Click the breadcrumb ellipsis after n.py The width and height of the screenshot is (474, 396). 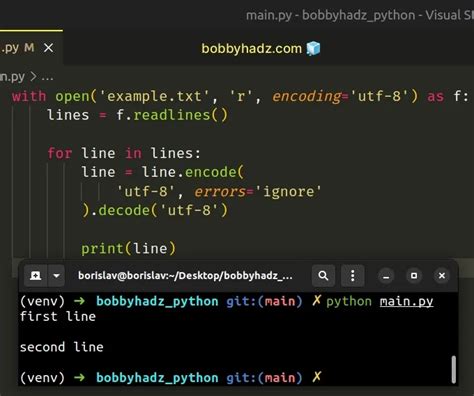47,77
